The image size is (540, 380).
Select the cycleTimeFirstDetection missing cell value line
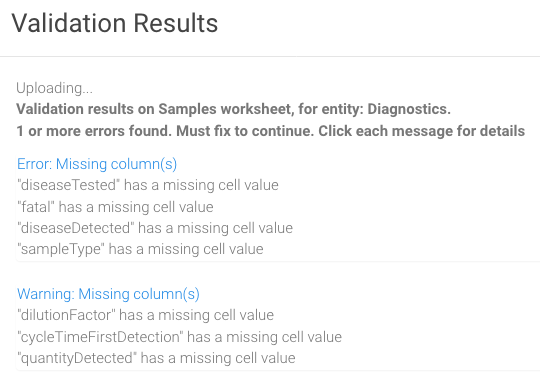(179, 337)
